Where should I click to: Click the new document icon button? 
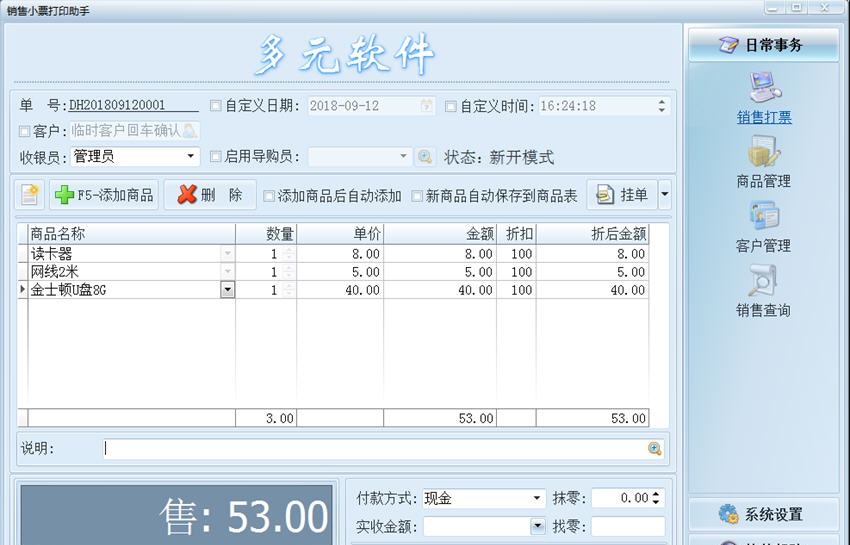pos(30,195)
